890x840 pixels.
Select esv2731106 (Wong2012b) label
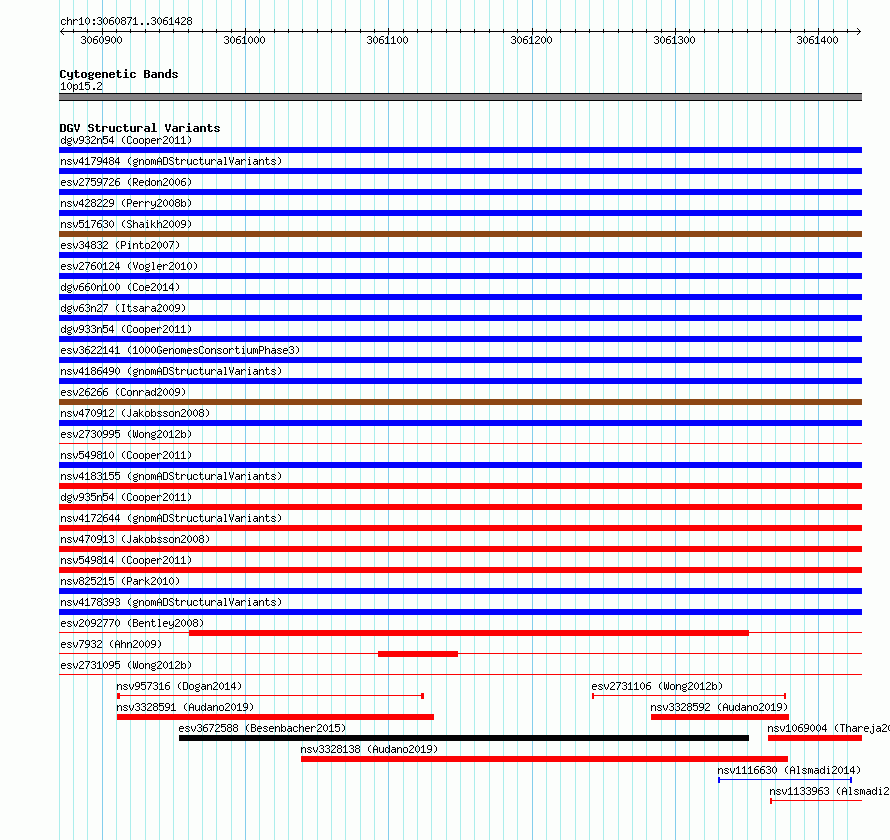[x=657, y=686]
